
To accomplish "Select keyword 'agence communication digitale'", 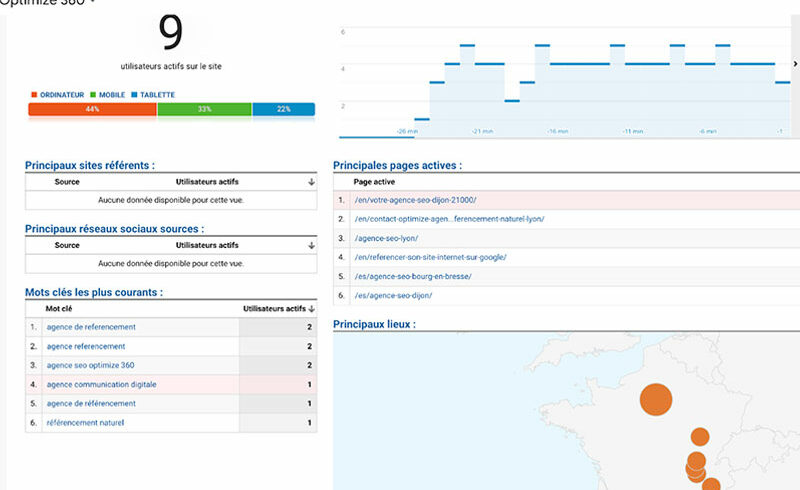I will 101,384.
